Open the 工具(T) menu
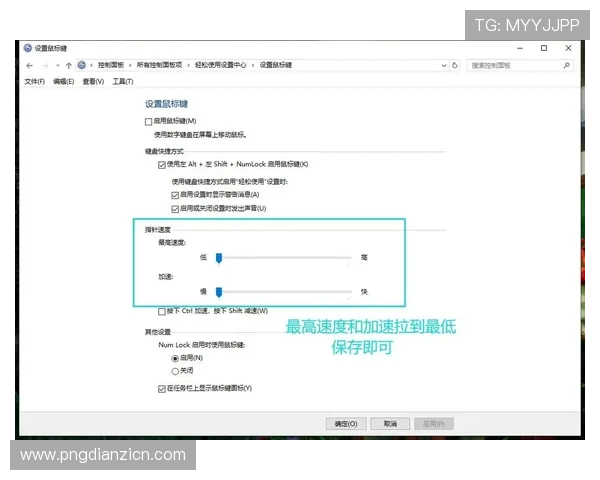Image resolution: width=600 pixels, height=480 pixels. click(123, 82)
